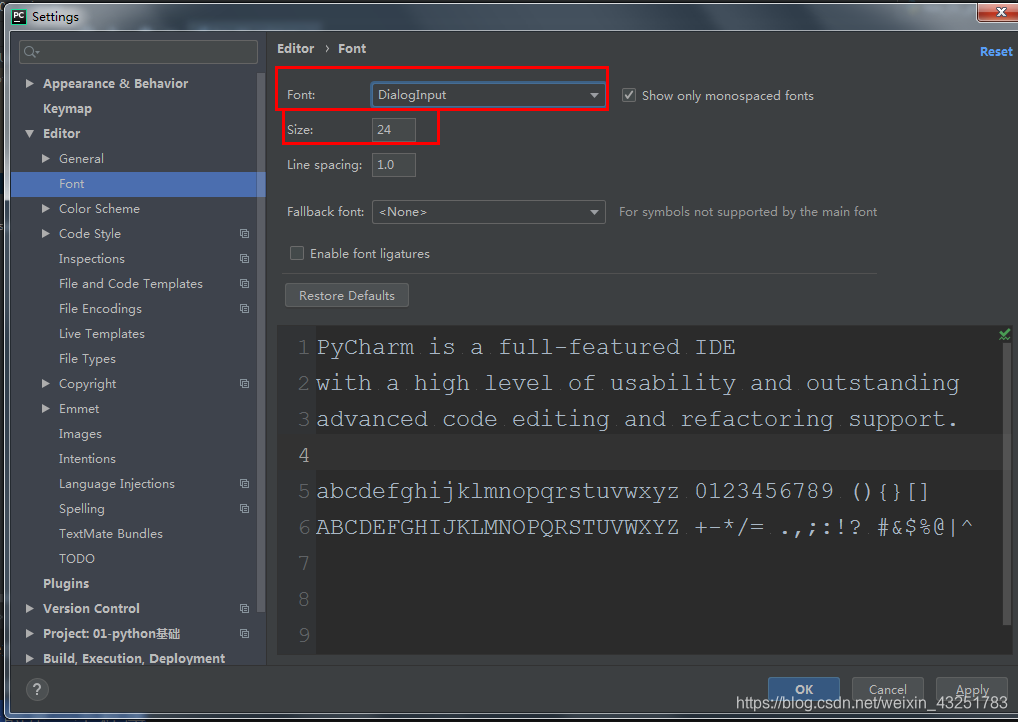The height and width of the screenshot is (722, 1018).
Task: Select Images settings item
Action: tap(80, 434)
